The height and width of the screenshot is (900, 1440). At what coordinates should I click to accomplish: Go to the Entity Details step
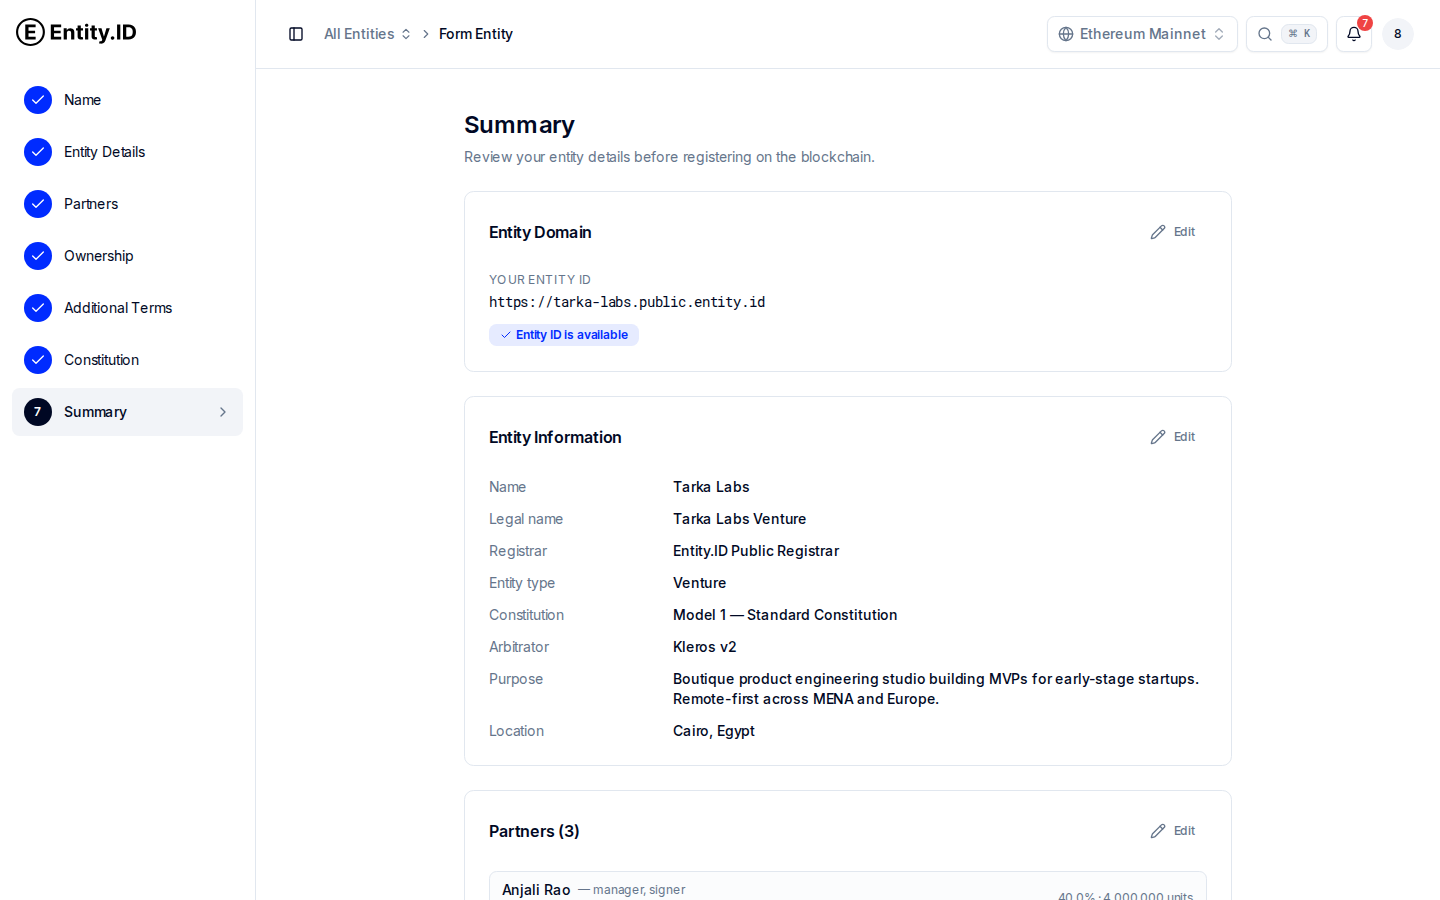click(x=127, y=152)
